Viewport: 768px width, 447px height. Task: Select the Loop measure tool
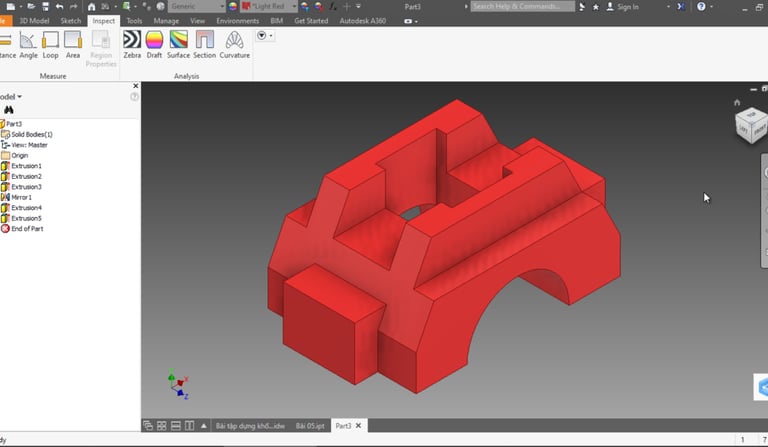(x=50, y=45)
